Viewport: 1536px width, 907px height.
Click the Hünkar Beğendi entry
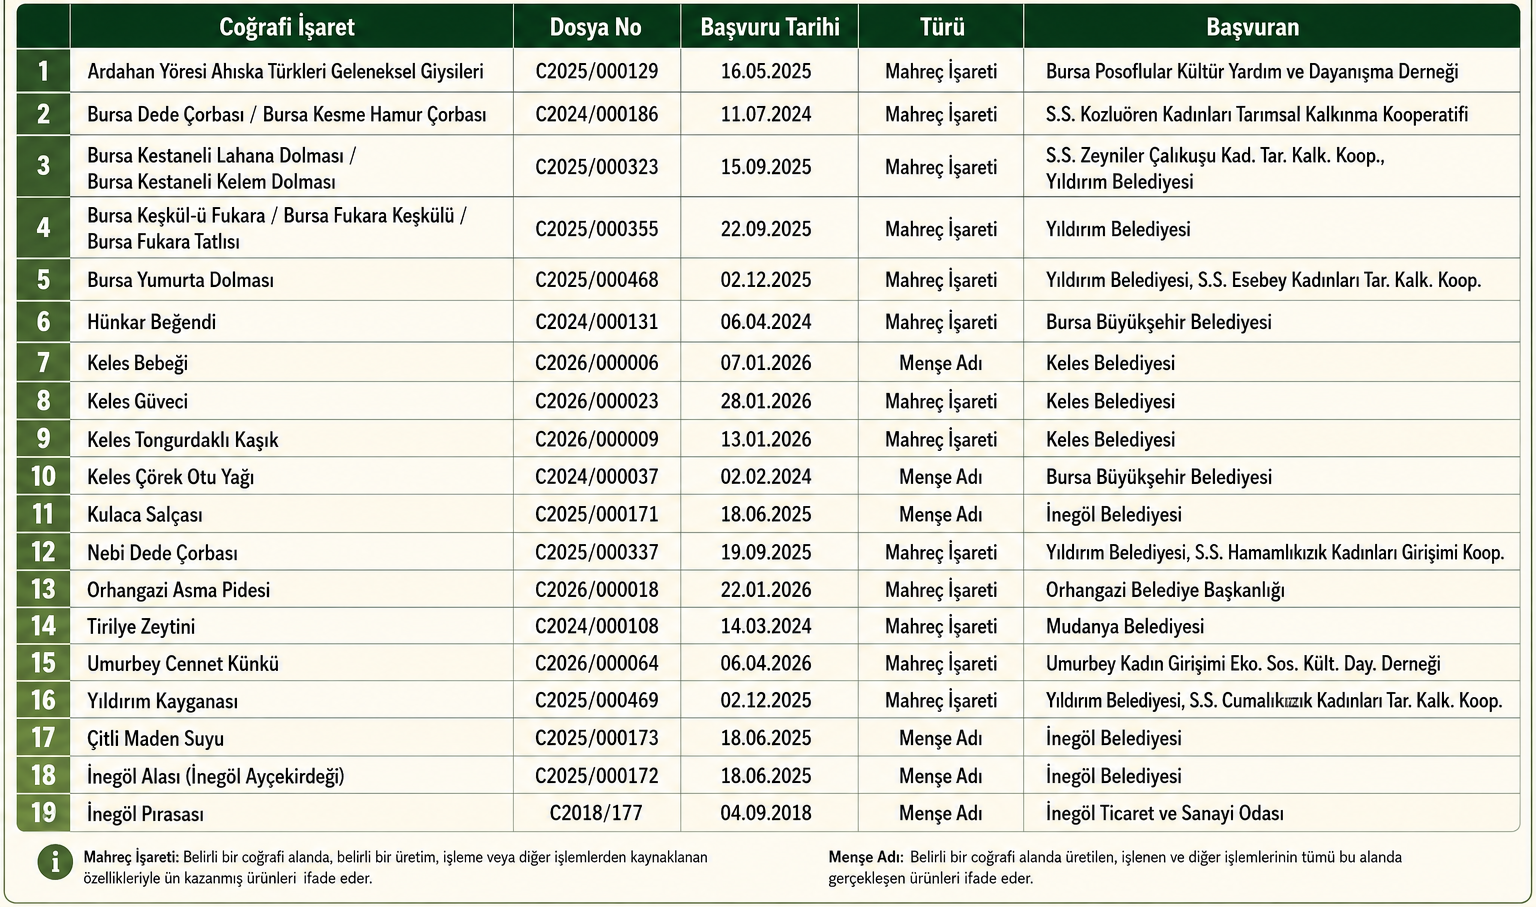(x=151, y=322)
